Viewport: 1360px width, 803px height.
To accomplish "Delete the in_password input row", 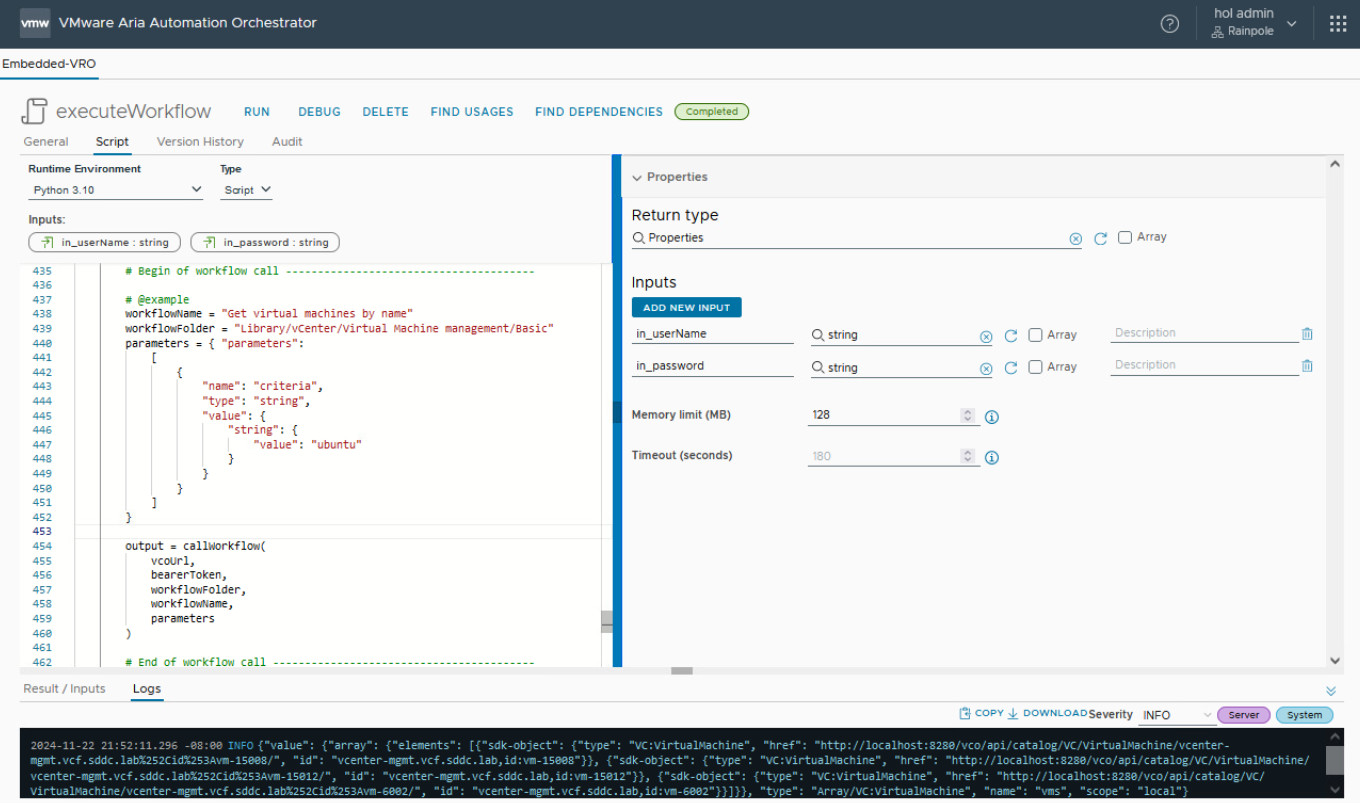I will (1306, 366).
